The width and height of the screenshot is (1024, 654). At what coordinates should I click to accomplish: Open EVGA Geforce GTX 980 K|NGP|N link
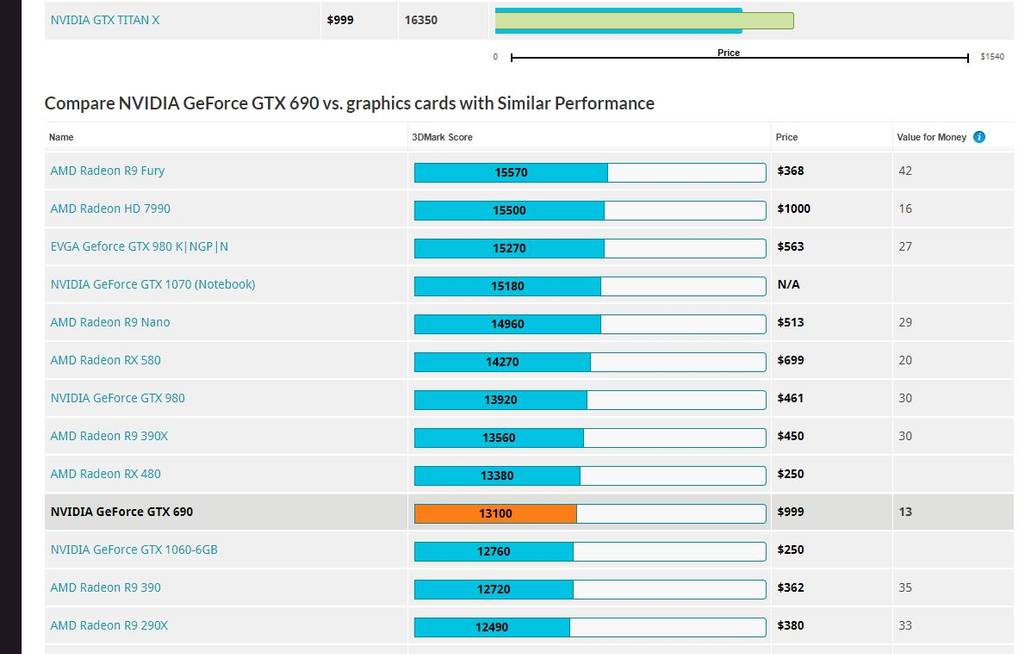click(139, 246)
